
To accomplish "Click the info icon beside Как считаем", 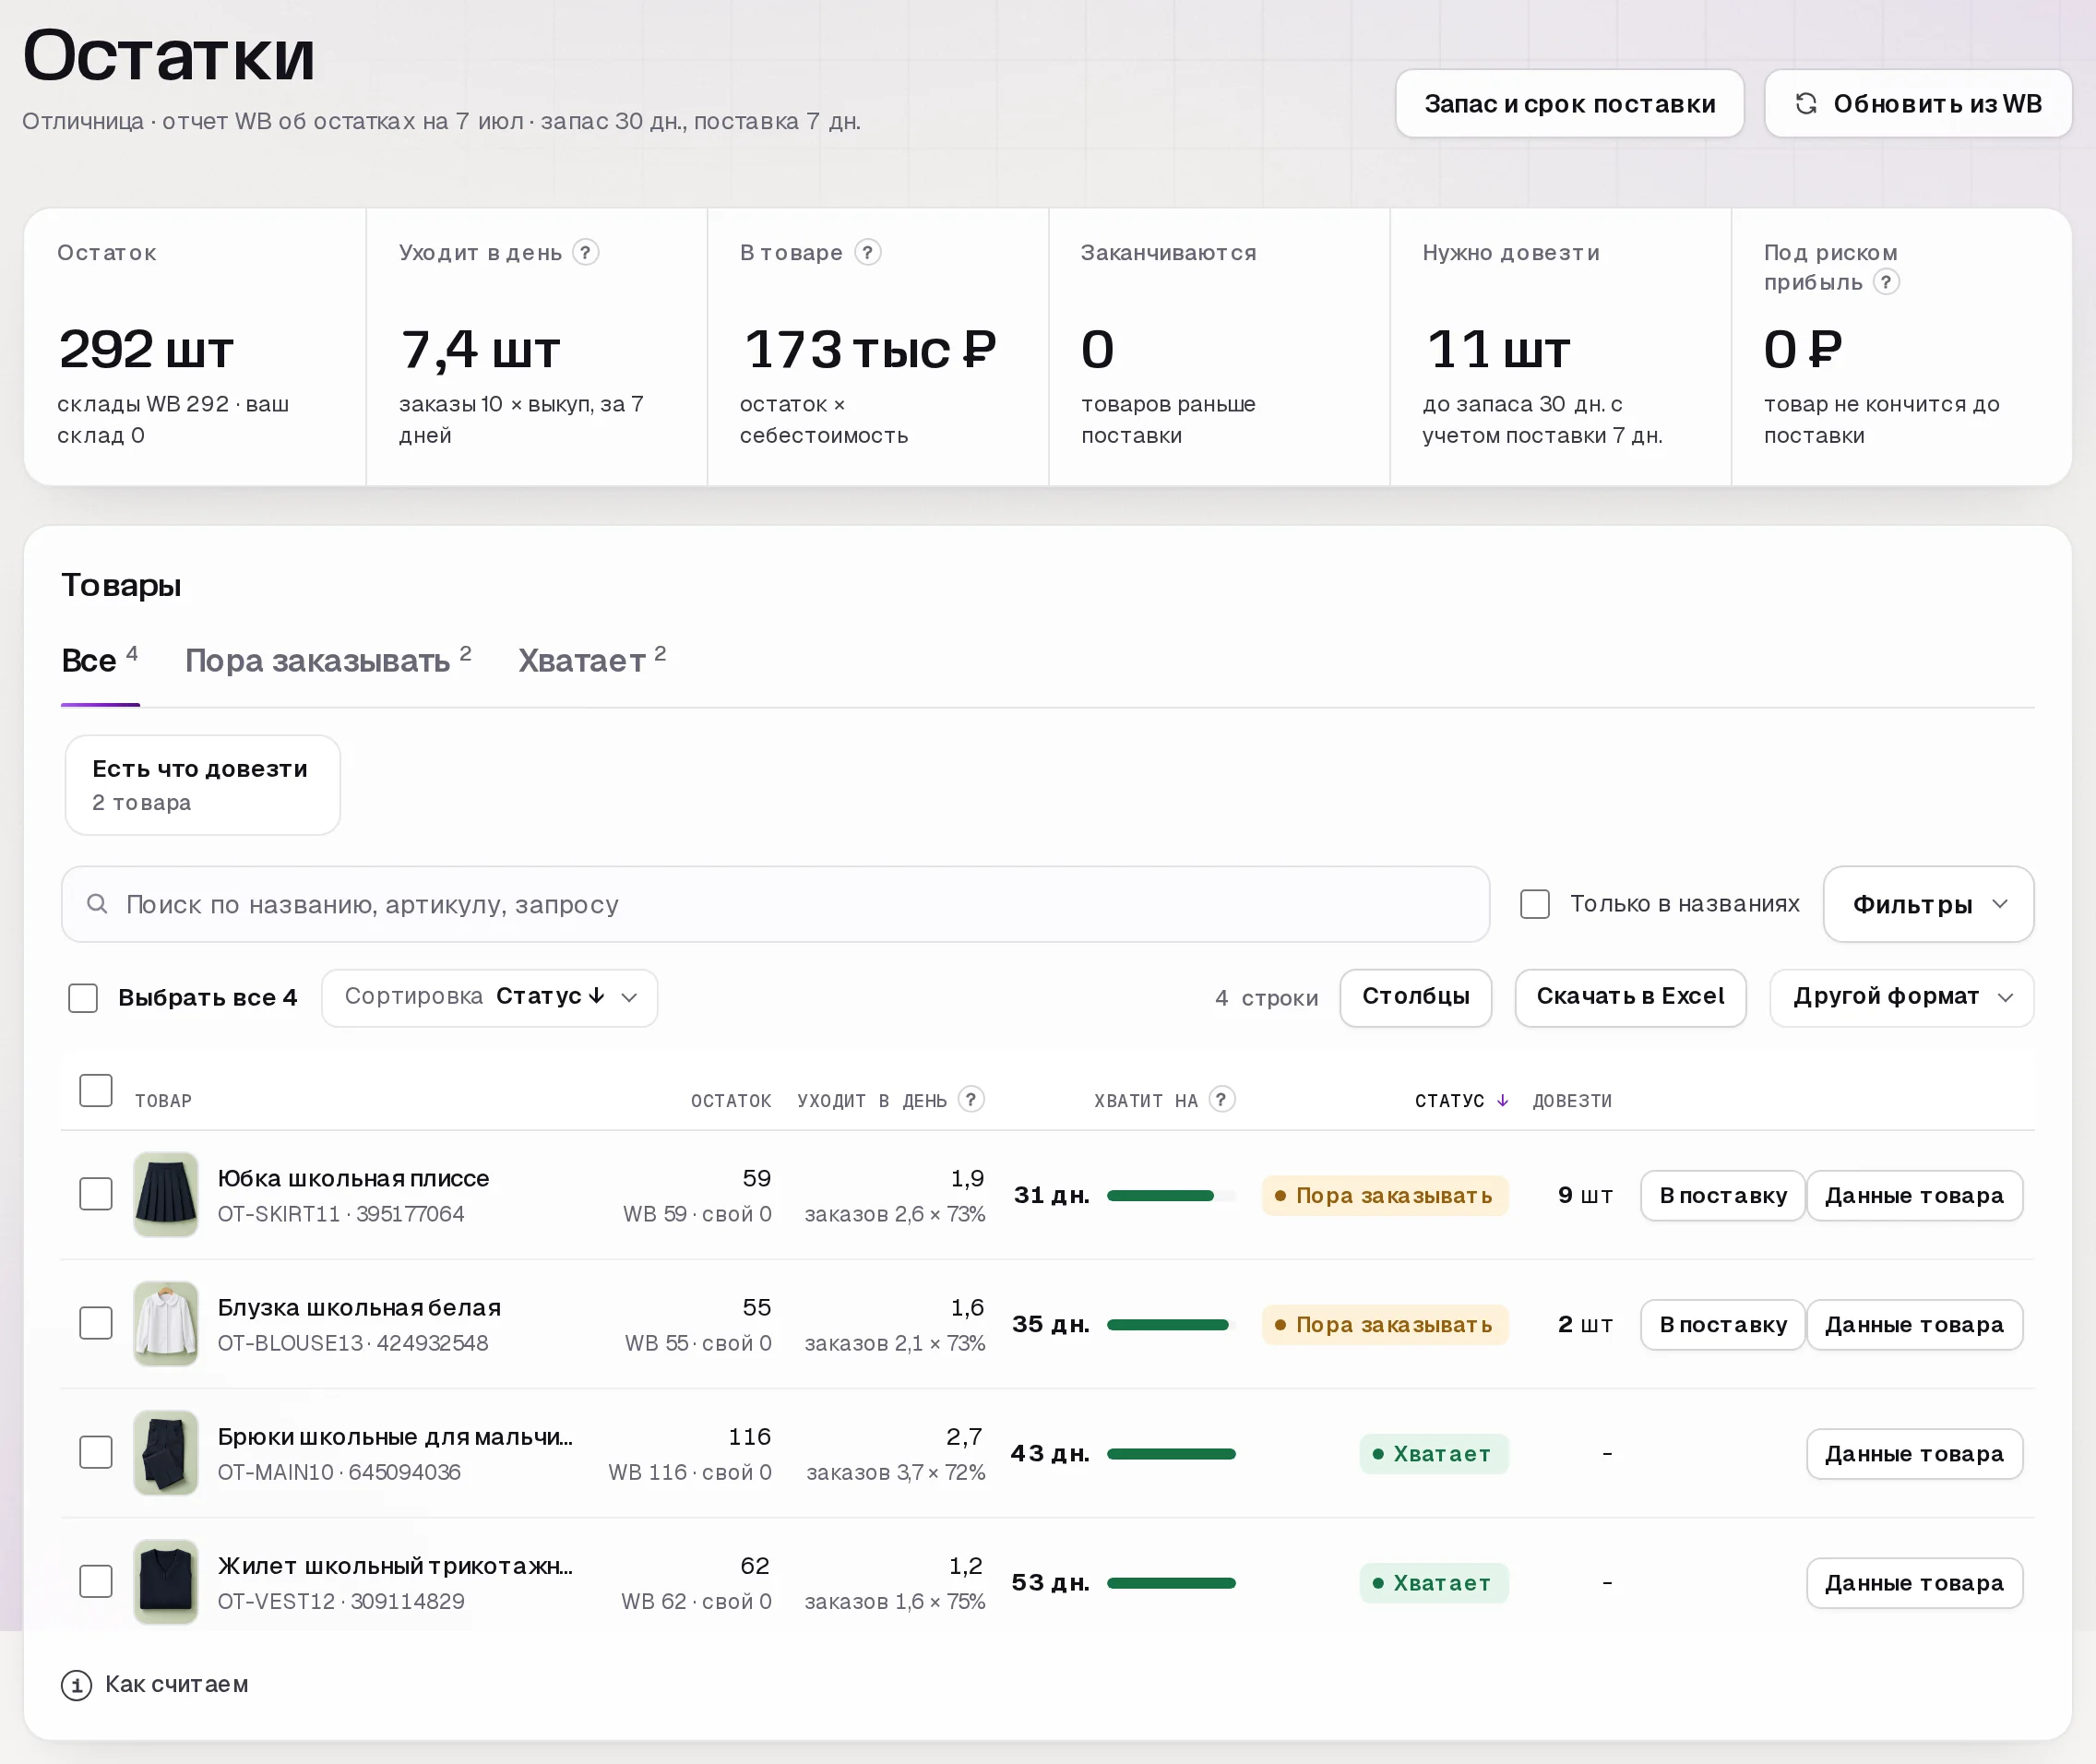I will [76, 1685].
